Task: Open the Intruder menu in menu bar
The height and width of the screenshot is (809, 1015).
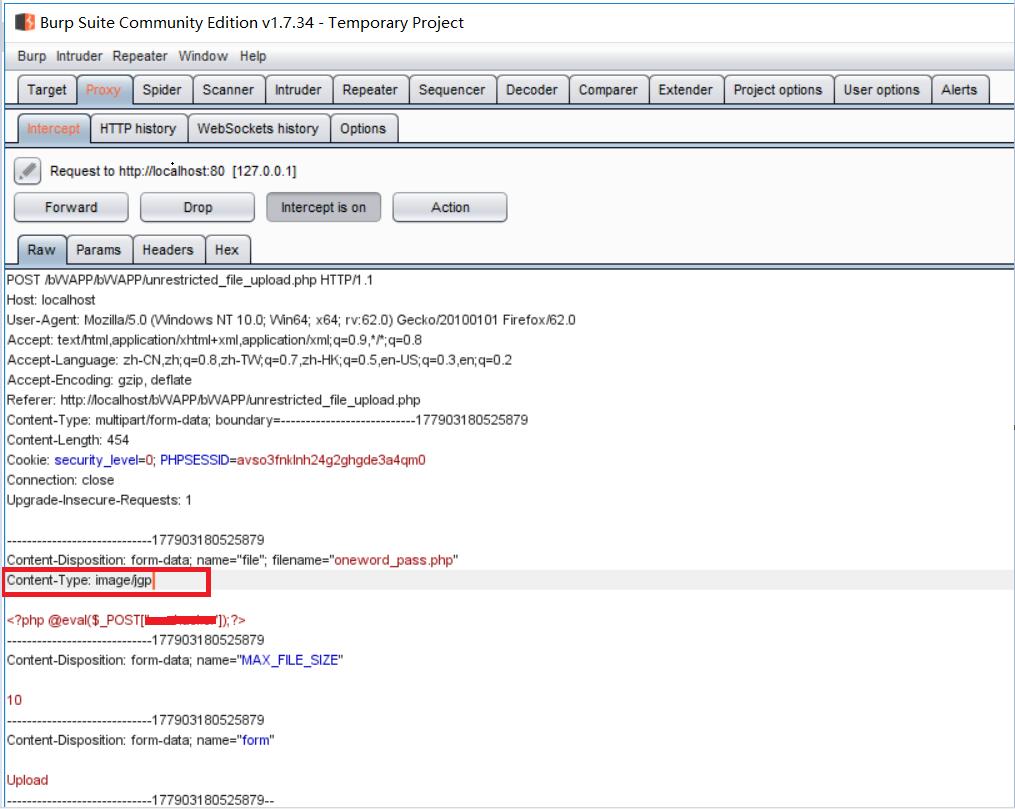Action: pyautogui.click(x=79, y=56)
